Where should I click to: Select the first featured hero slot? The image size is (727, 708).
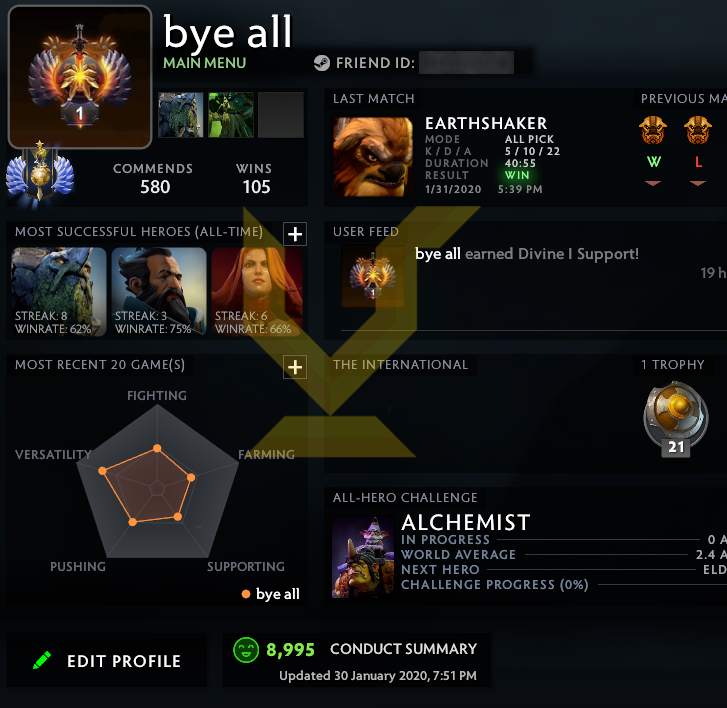pyautogui.click(x=180, y=115)
